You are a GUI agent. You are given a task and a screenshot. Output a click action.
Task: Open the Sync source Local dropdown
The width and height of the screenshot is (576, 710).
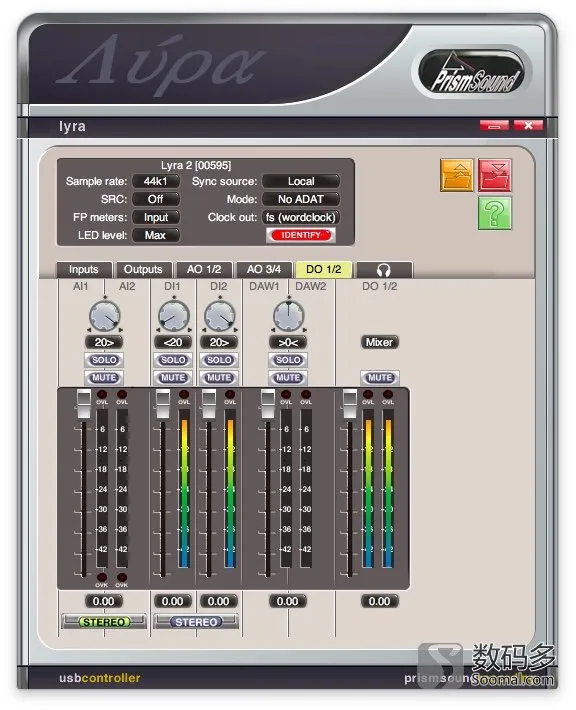pyautogui.click(x=301, y=181)
